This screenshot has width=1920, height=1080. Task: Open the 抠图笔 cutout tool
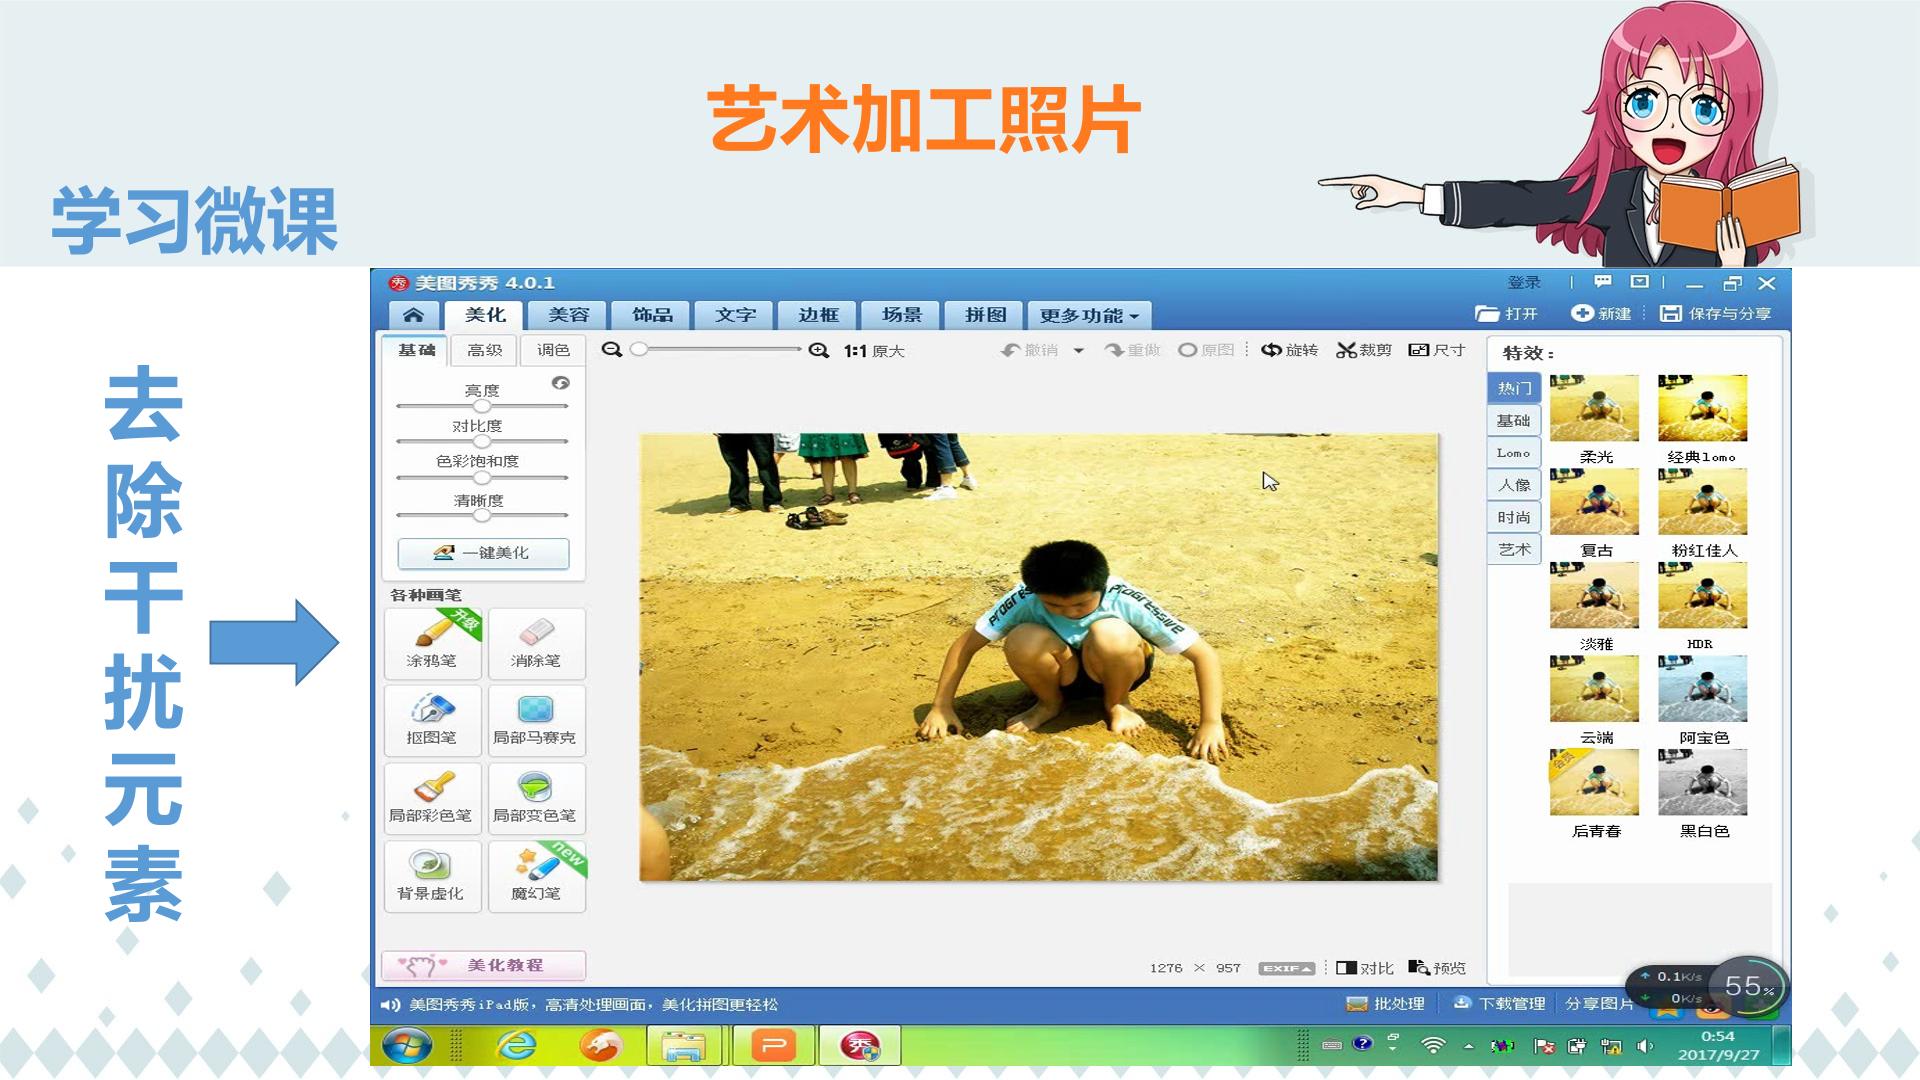[x=432, y=720]
